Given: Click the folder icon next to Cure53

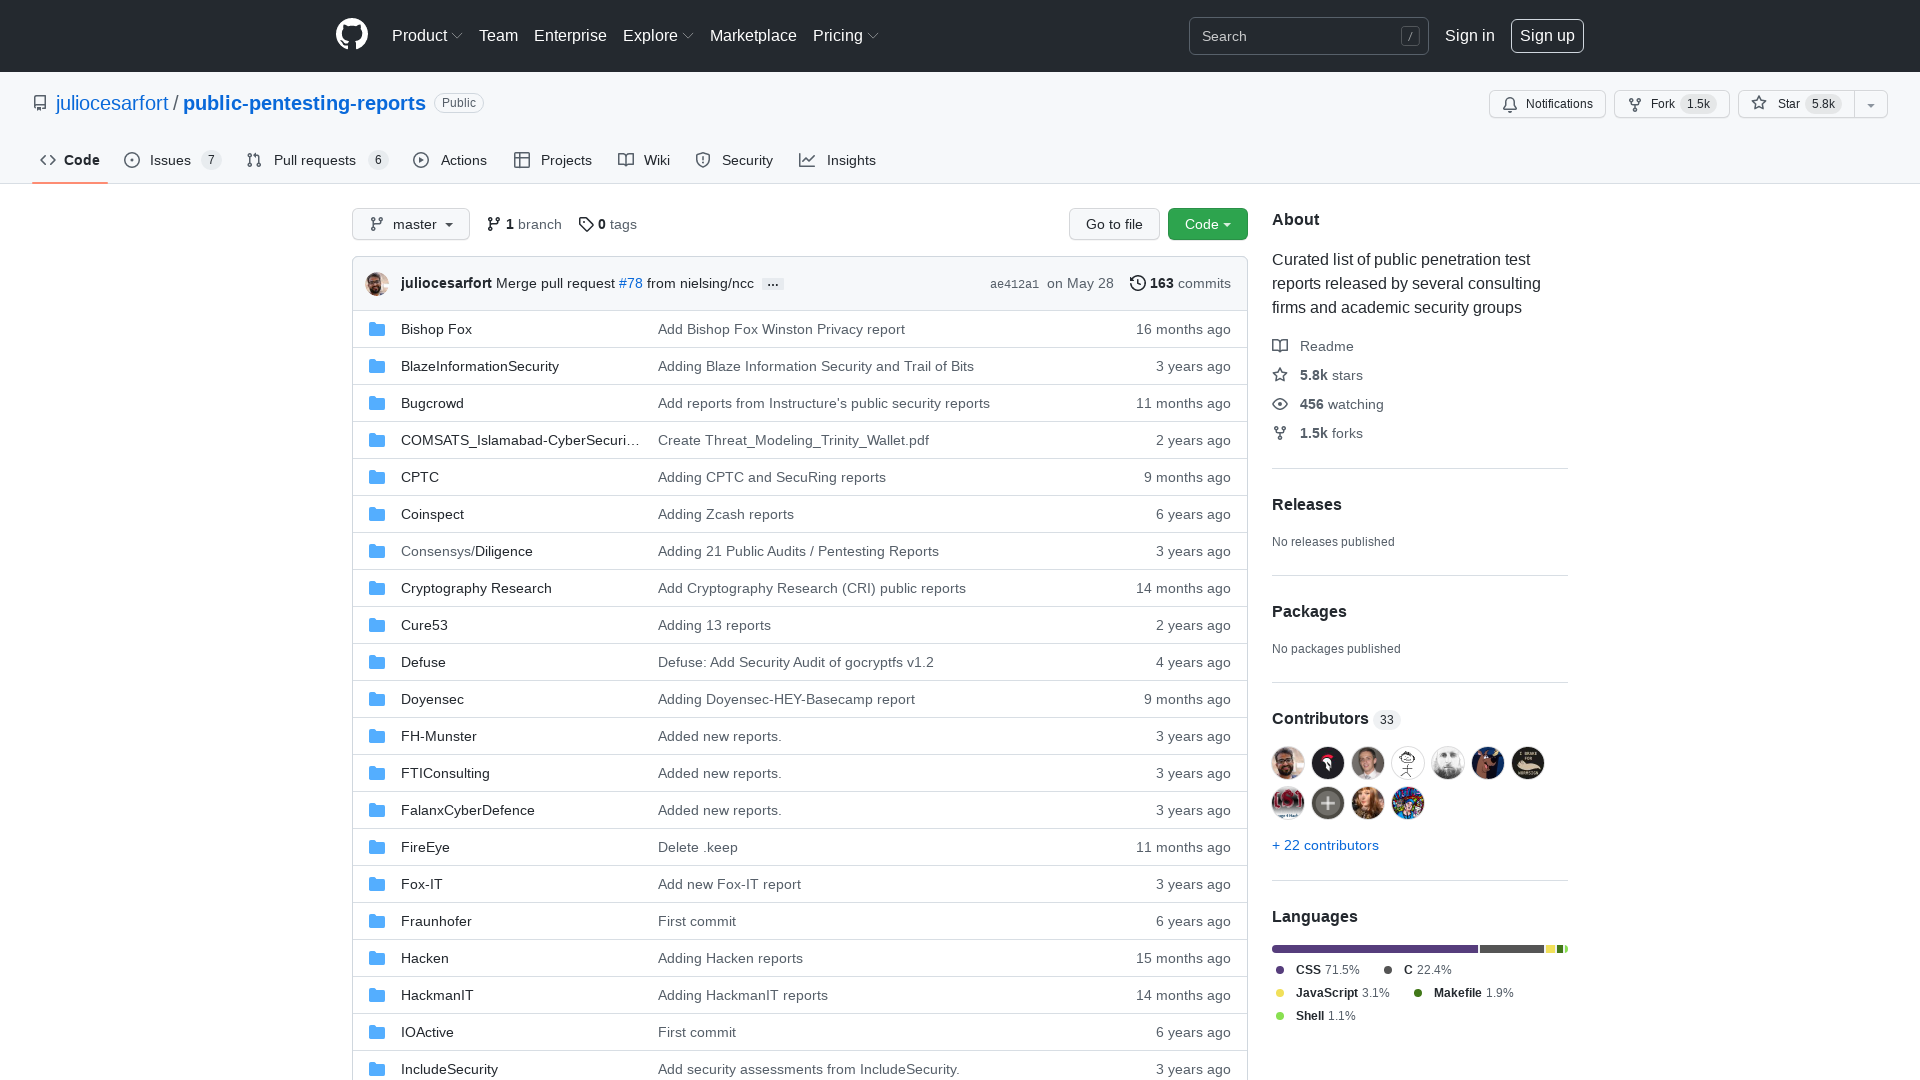Looking at the screenshot, I should [377, 624].
